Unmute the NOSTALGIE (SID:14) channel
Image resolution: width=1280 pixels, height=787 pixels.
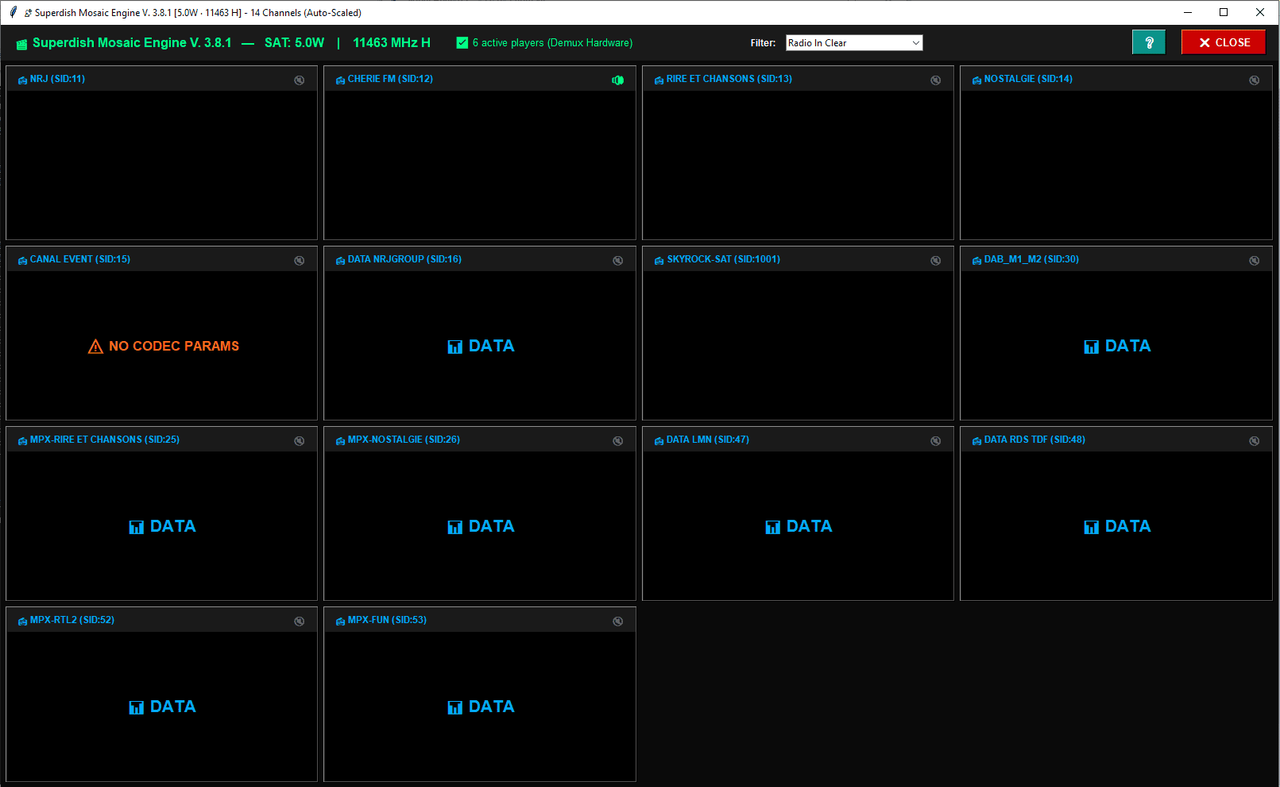pyautogui.click(x=1254, y=80)
